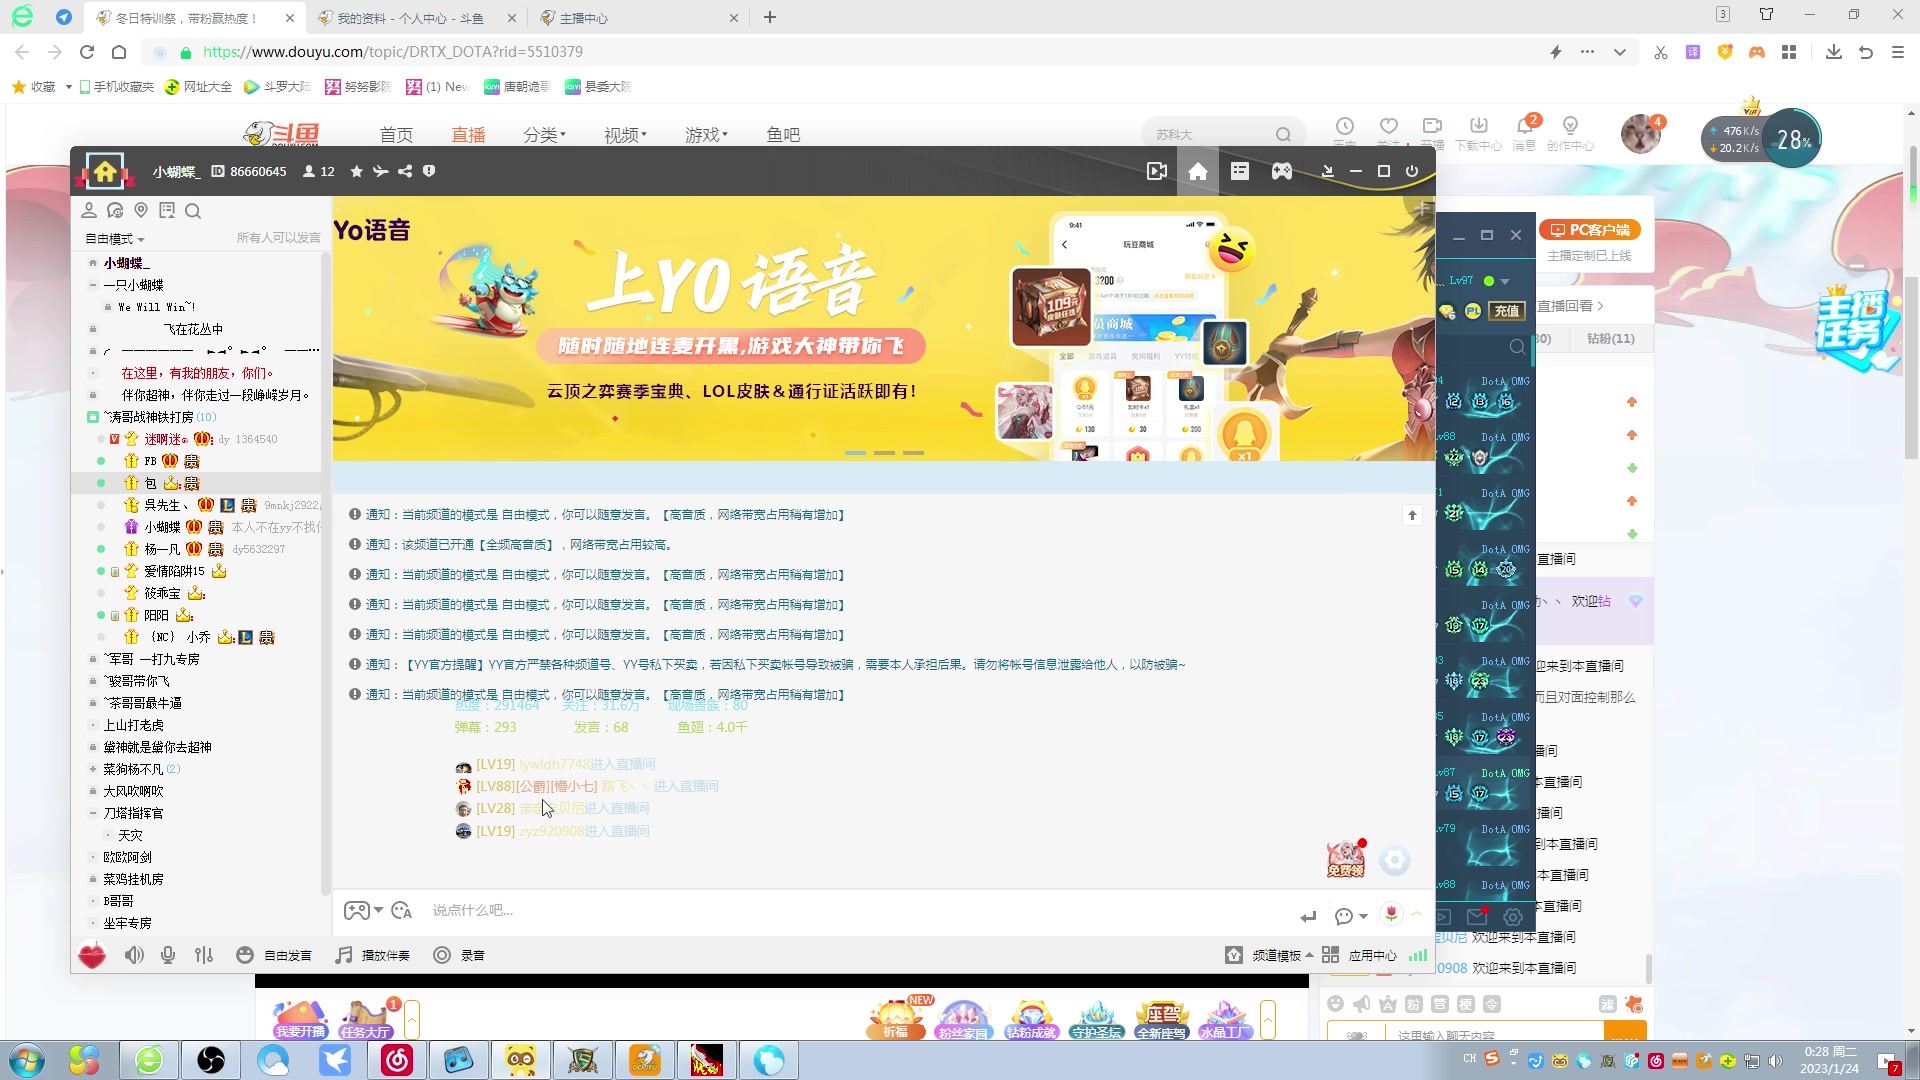Image resolution: width=1920 pixels, height=1080 pixels.
Task: Expand the 频道模板 channel template menu
Action: coord(1270,955)
